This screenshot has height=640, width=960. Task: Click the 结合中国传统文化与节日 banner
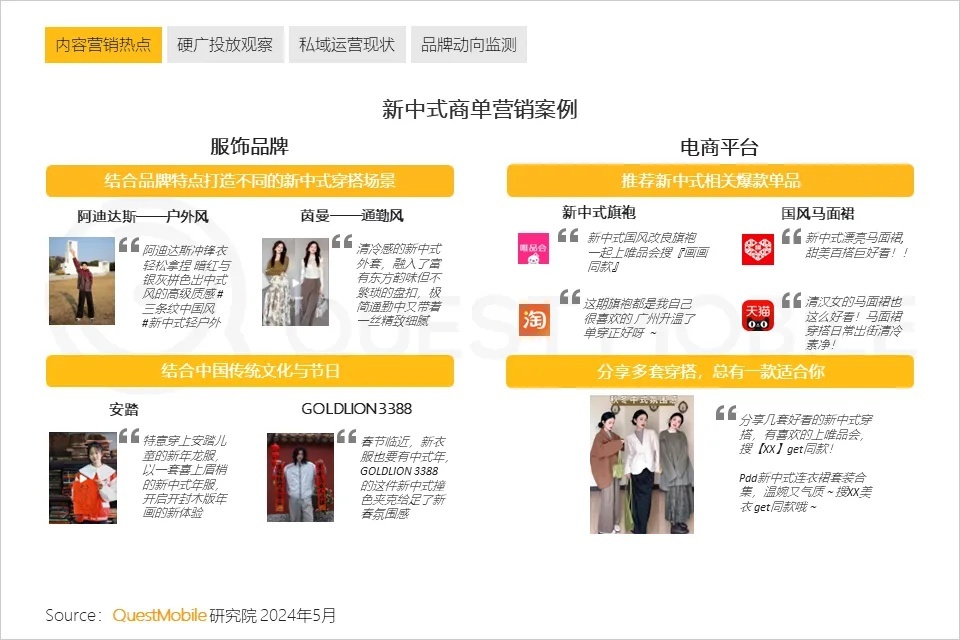[250, 371]
